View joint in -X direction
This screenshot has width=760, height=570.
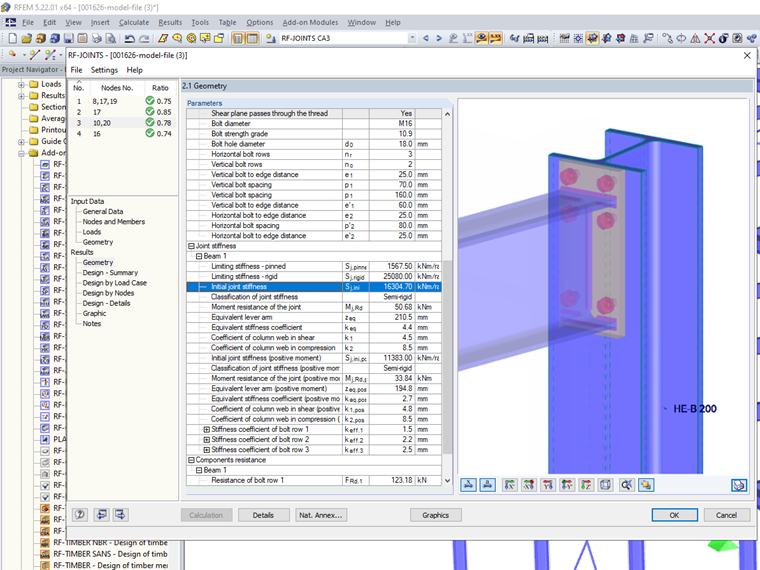(x=529, y=485)
